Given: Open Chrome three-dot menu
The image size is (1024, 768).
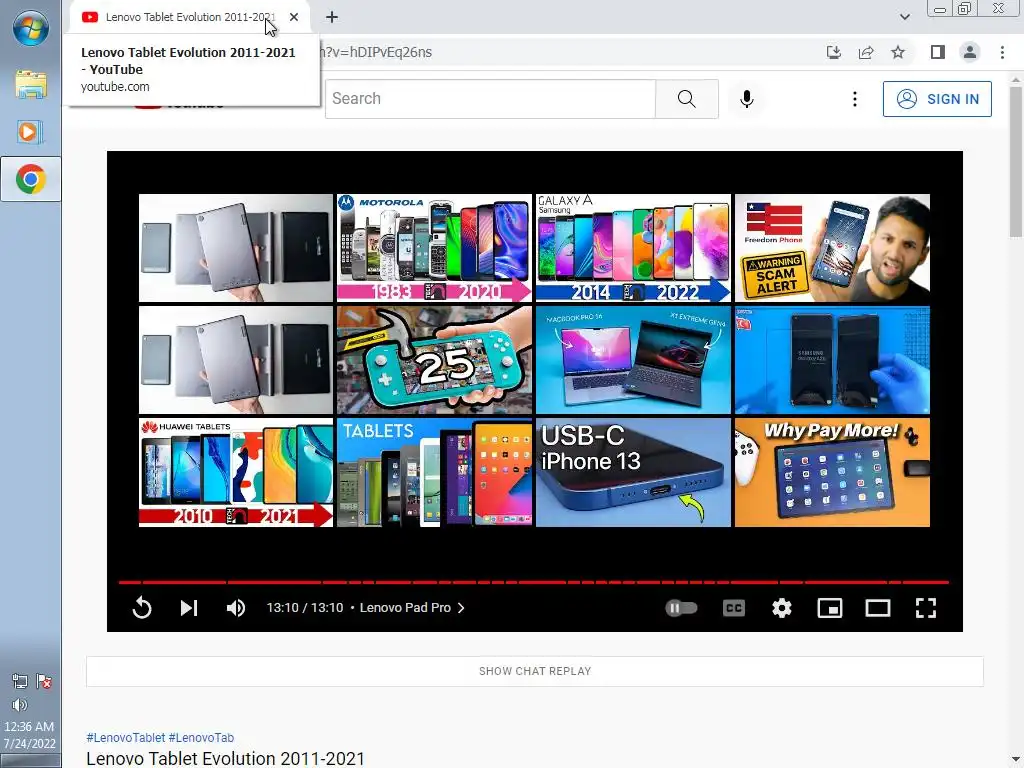Looking at the screenshot, I should click(1002, 52).
